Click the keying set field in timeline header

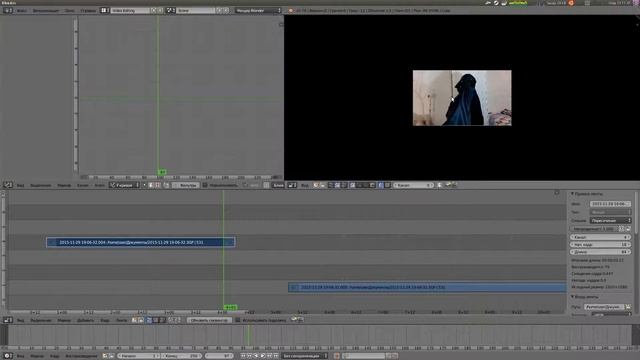coord(364,356)
